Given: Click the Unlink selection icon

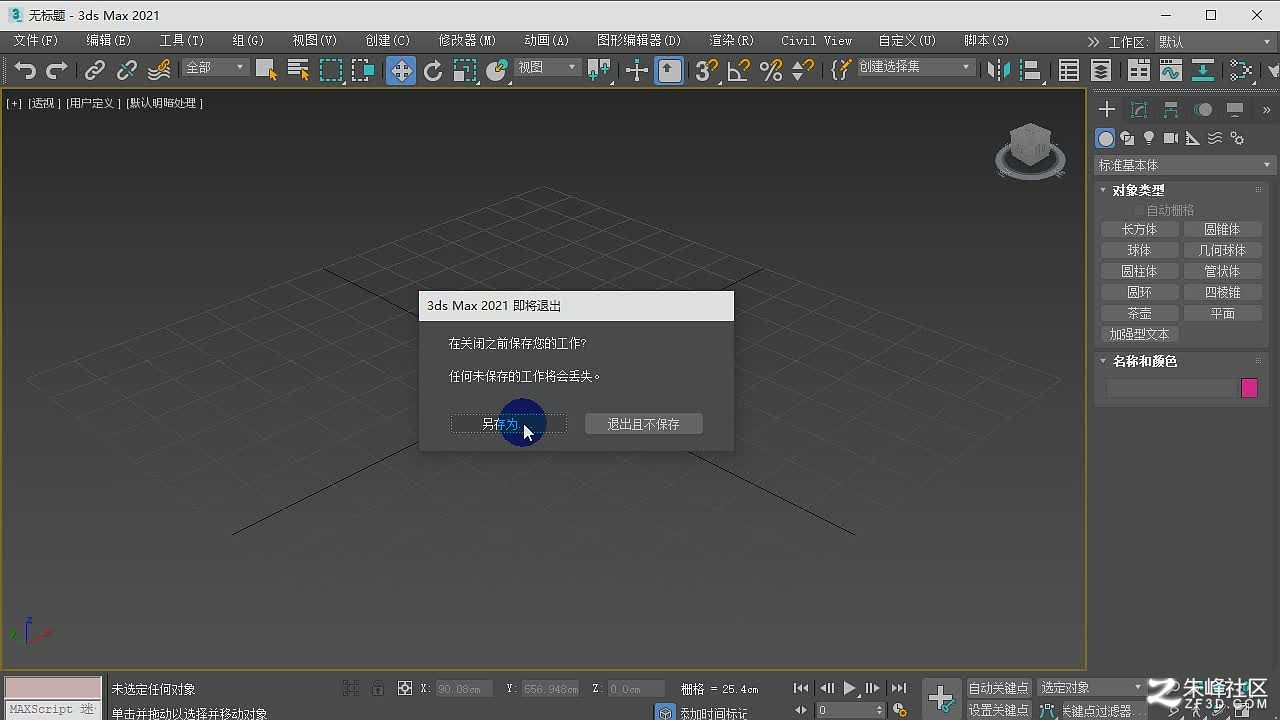Looking at the screenshot, I should (126, 70).
